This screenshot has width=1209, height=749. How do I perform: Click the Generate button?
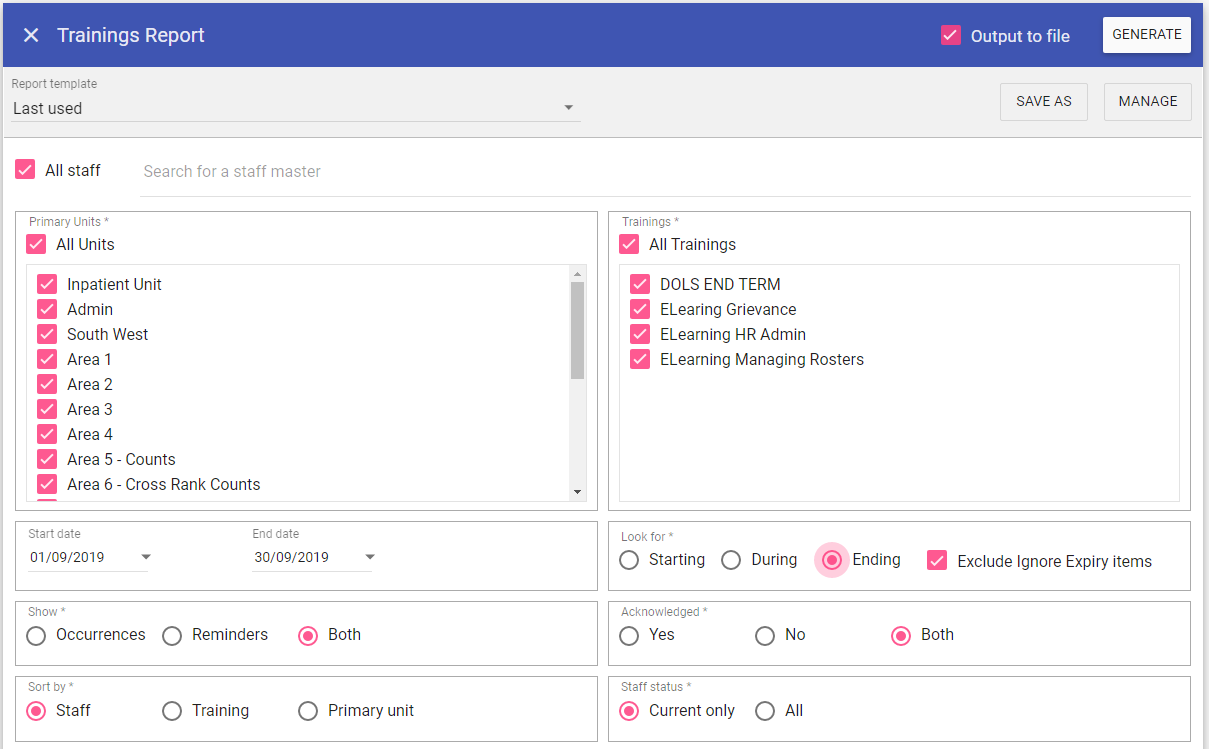pyautogui.click(x=1146, y=34)
